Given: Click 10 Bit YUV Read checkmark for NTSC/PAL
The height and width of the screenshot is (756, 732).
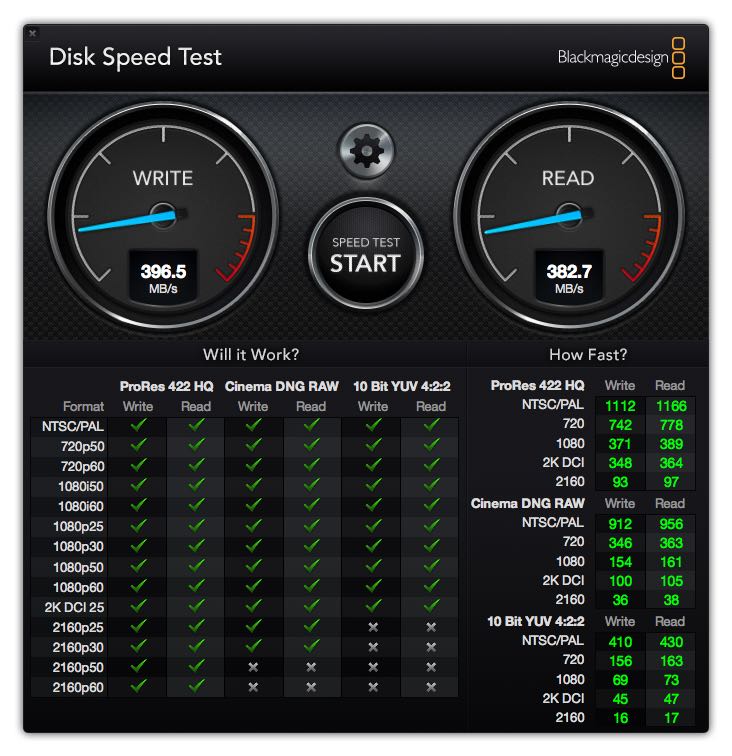Looking at the screenshot, I should click(x=431, y=425).
